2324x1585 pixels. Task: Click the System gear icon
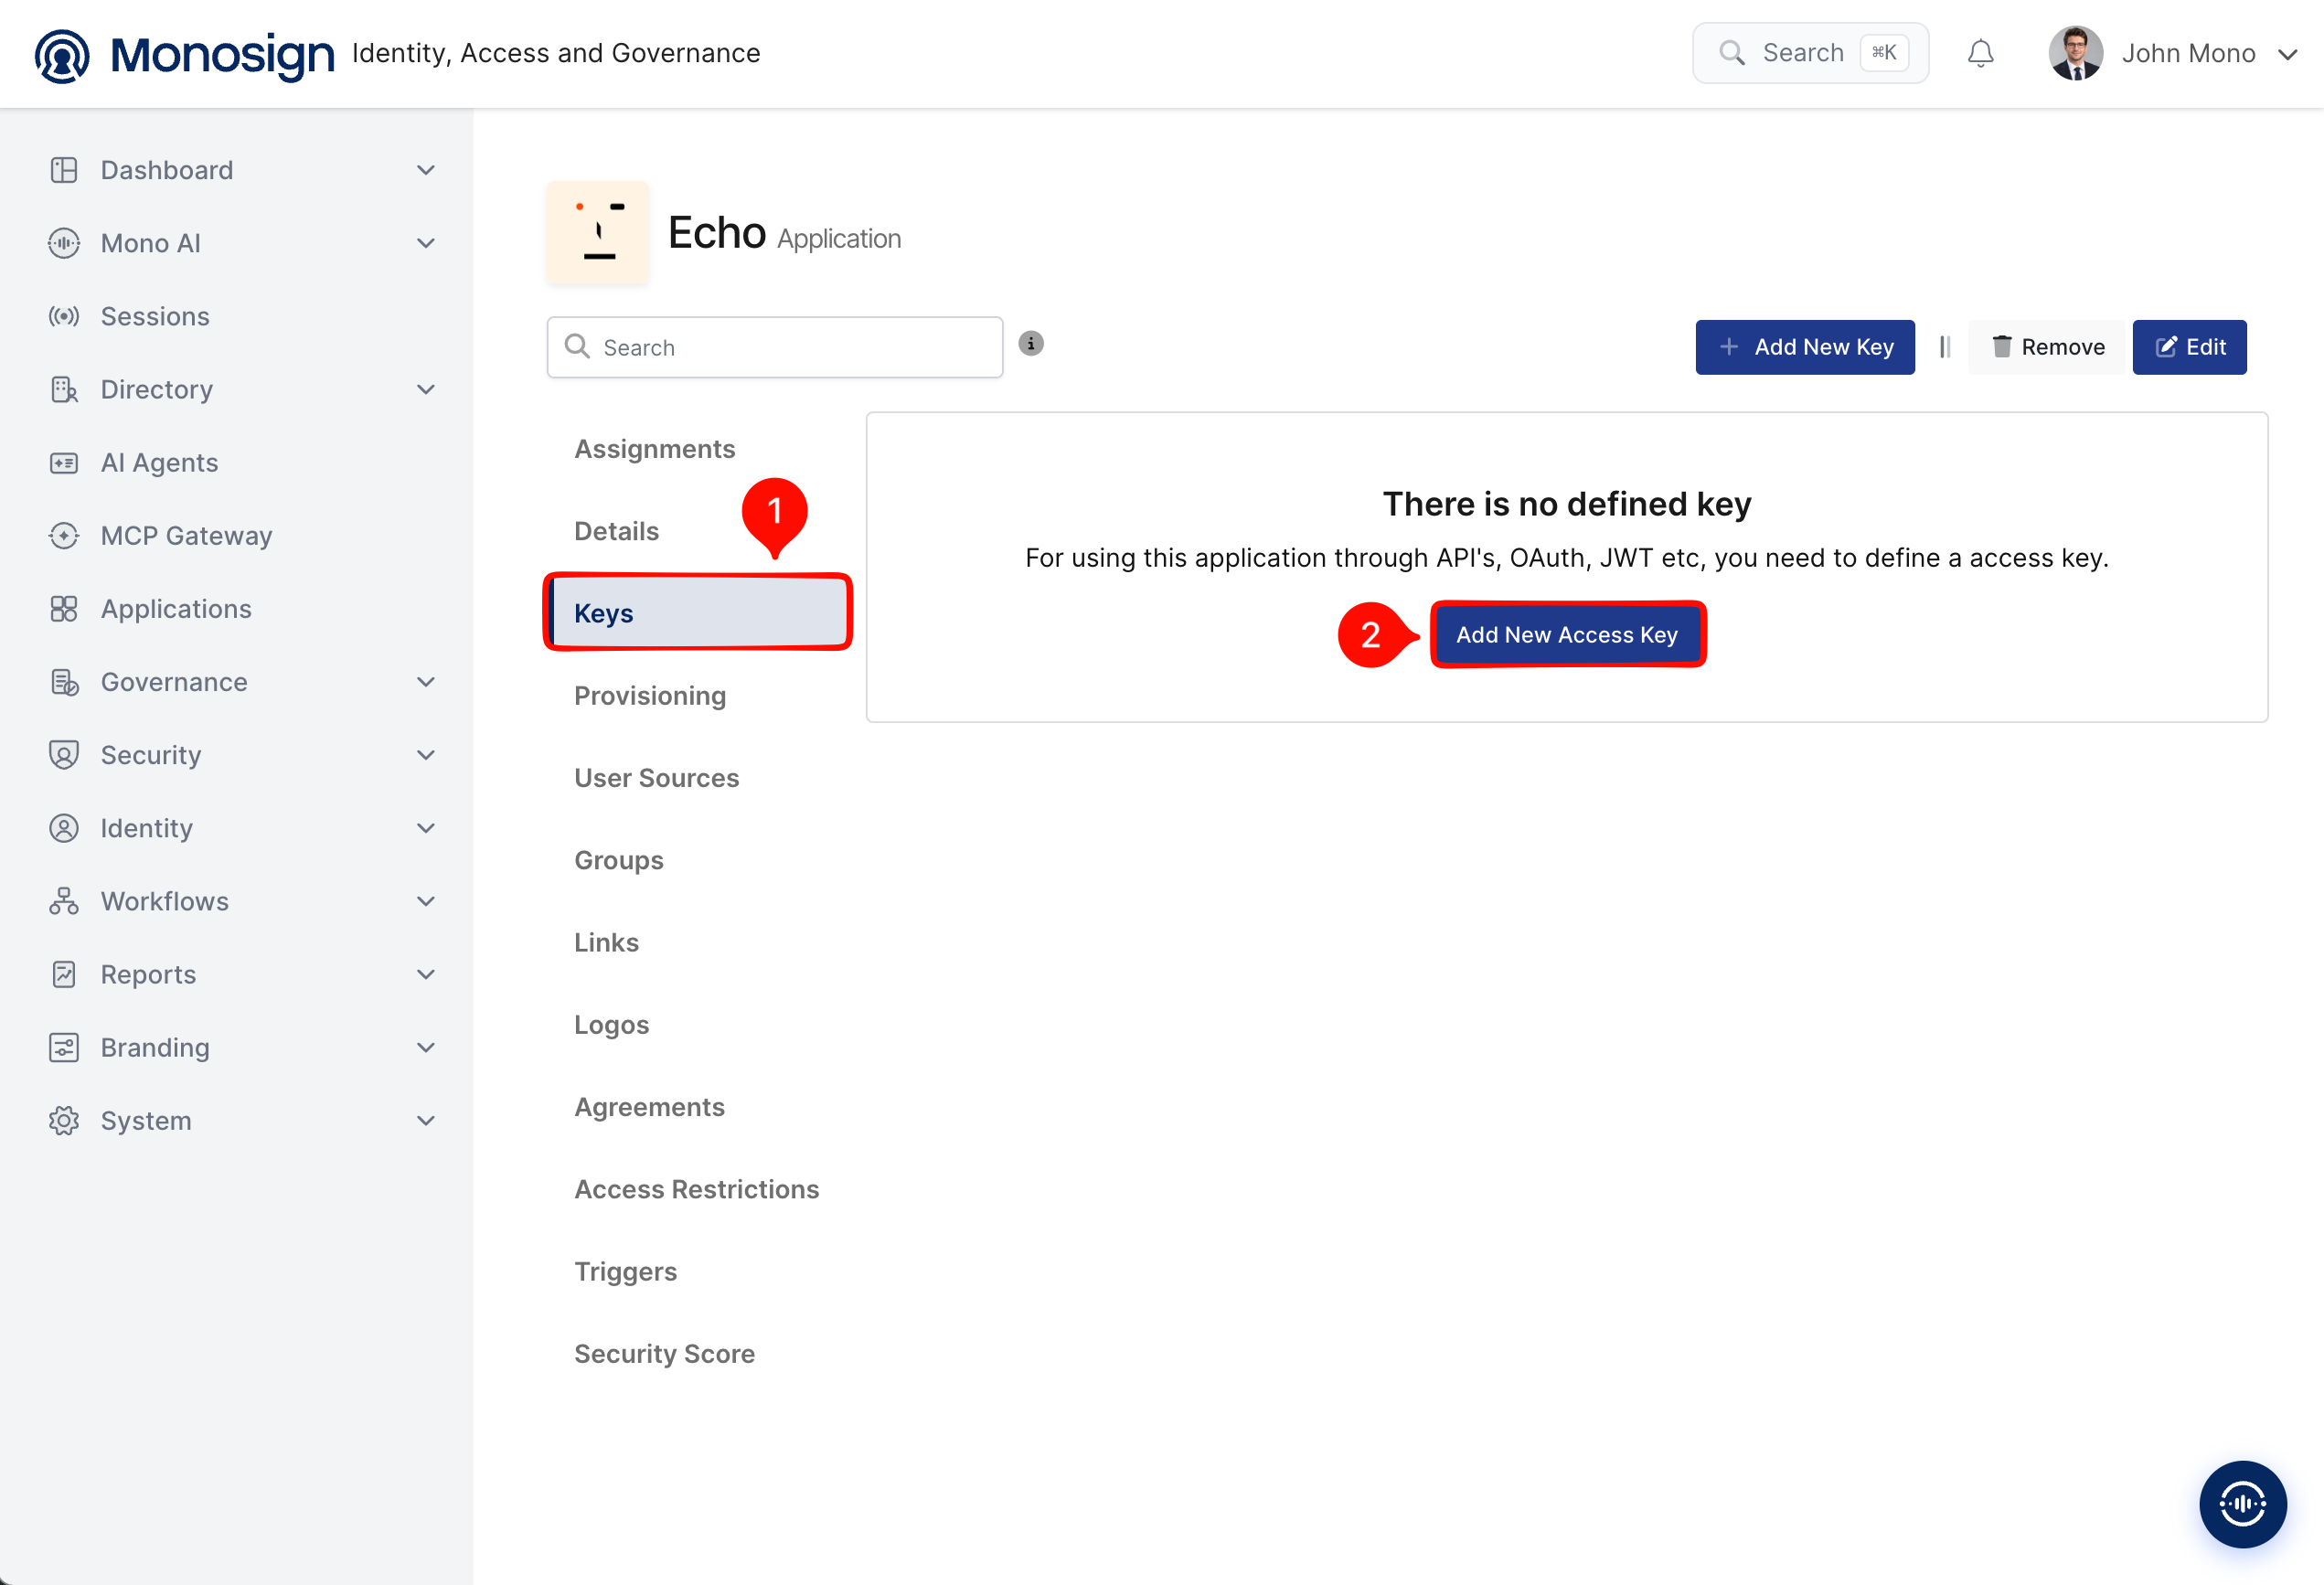pyautogui.click(x=64, y=1120)
